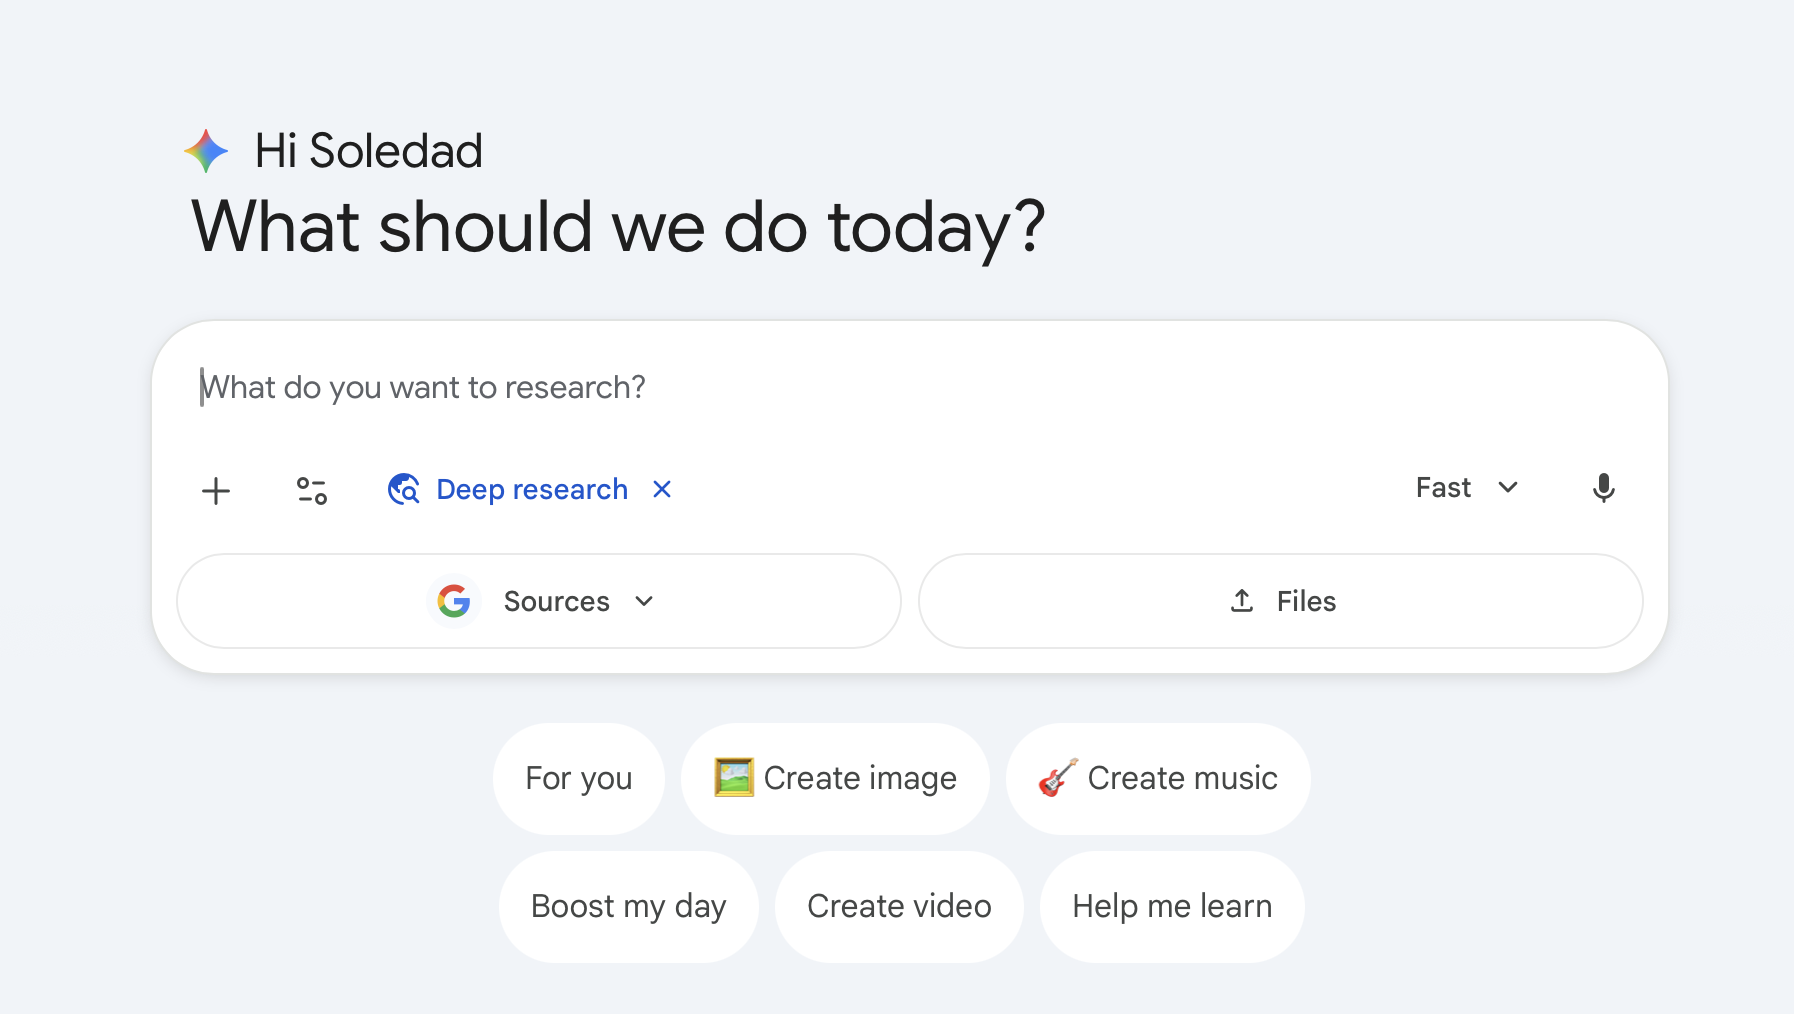Expand the Sources dropdown
Viewport: 1794px width, 1014px height.
(539, 601)
